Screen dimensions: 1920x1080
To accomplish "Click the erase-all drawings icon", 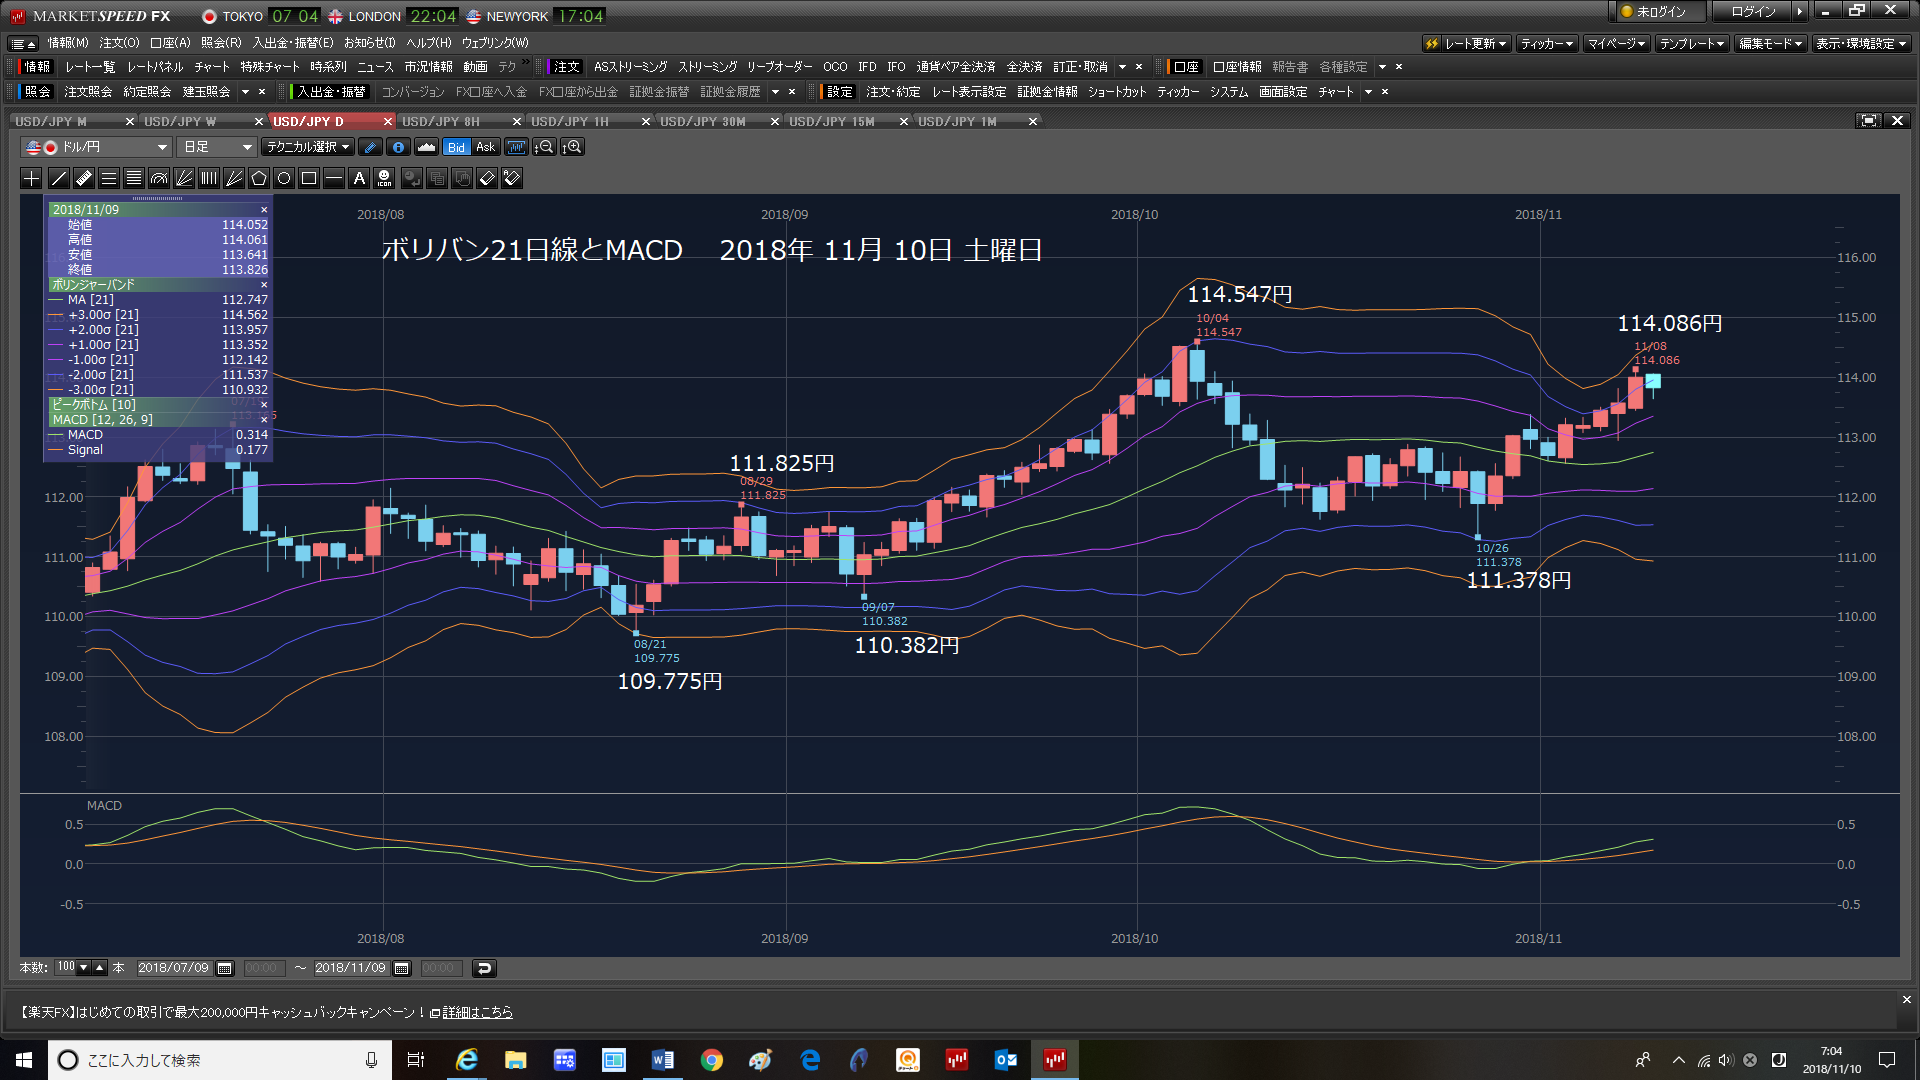I will click(512, 178).
